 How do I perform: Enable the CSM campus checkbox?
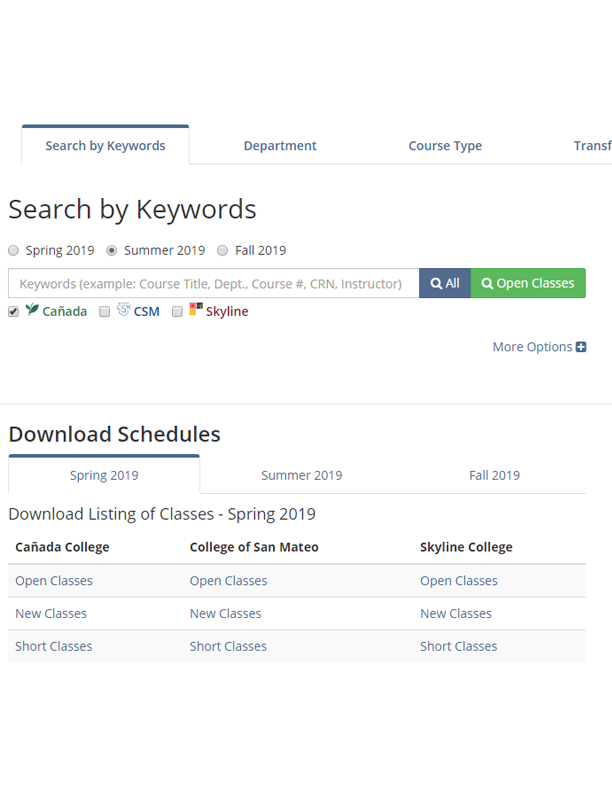[105, 312]
